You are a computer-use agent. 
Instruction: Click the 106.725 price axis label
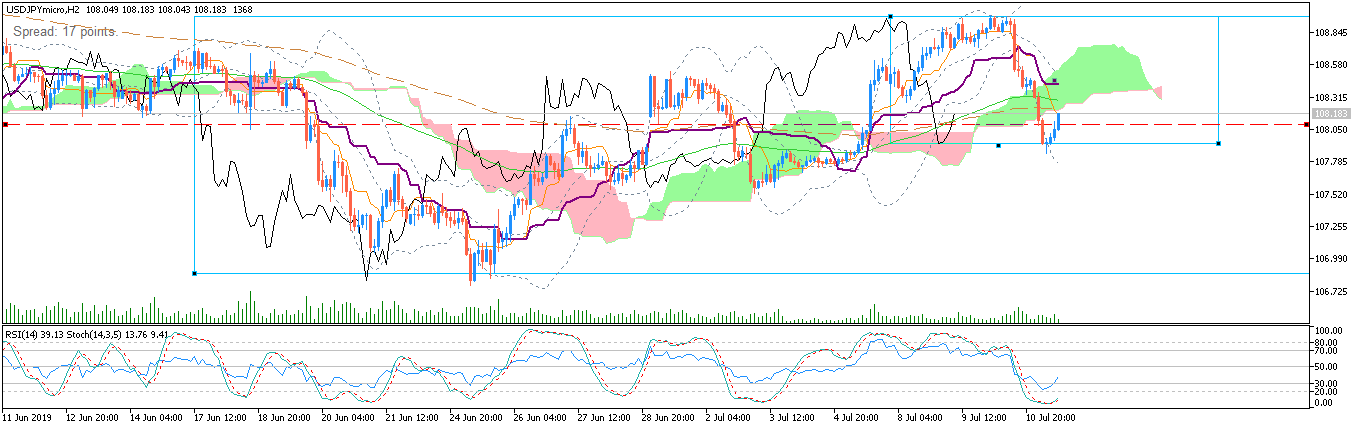coord(1331,292)
